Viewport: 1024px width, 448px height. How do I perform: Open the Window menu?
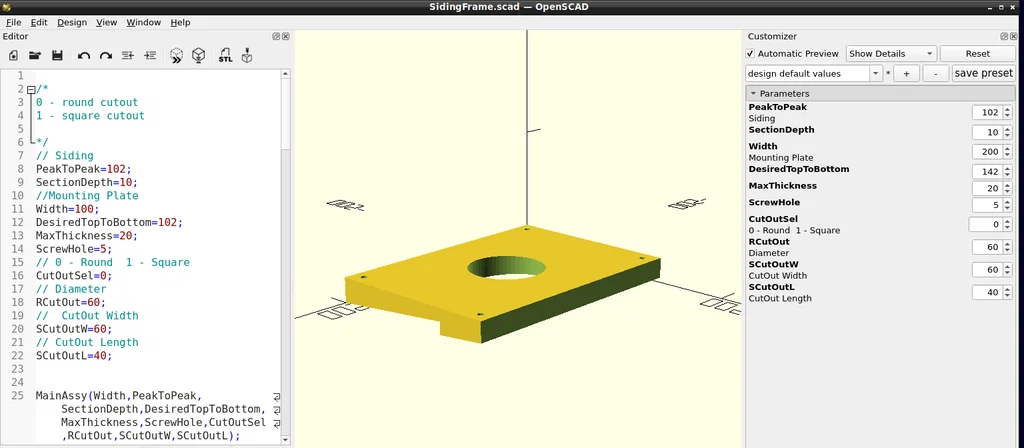[144, 22]
